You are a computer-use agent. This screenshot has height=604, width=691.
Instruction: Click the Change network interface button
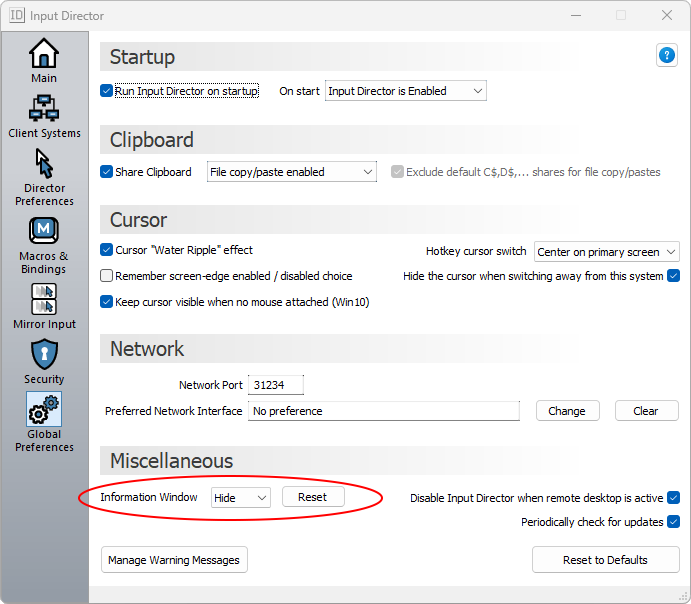[x=567, y=411]
